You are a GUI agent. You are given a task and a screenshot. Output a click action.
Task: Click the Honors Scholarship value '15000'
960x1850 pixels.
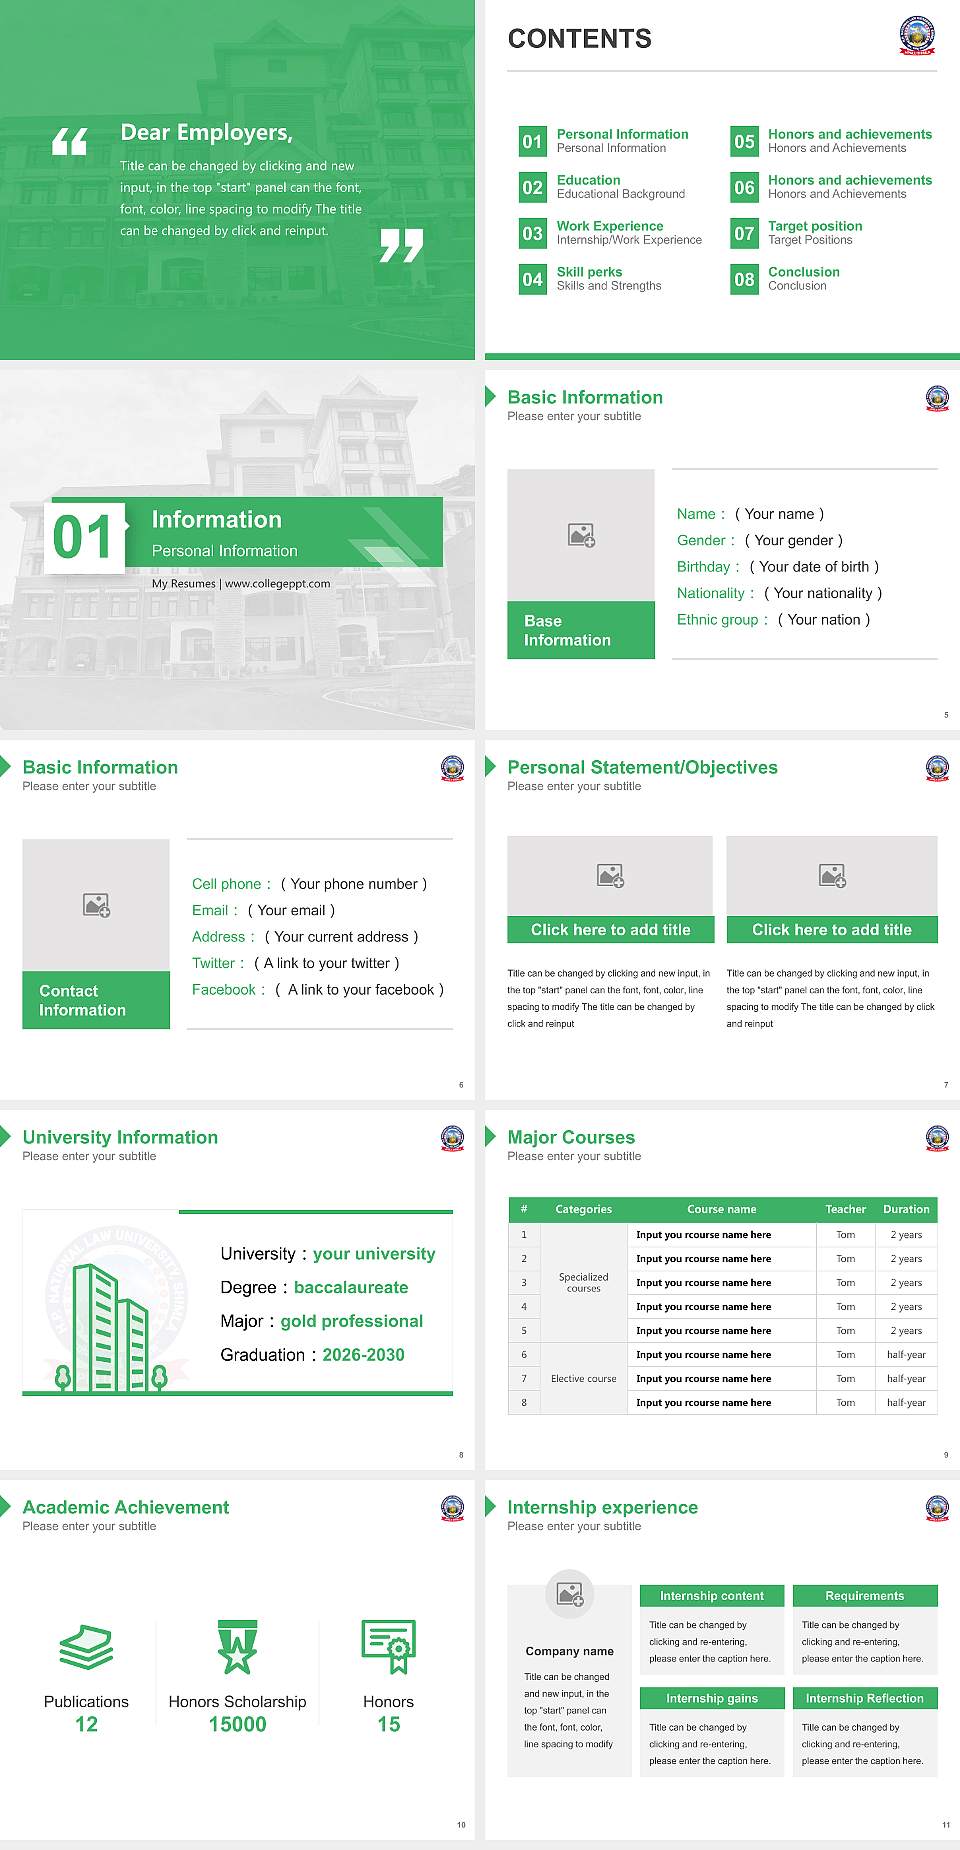coord(238,1725)
